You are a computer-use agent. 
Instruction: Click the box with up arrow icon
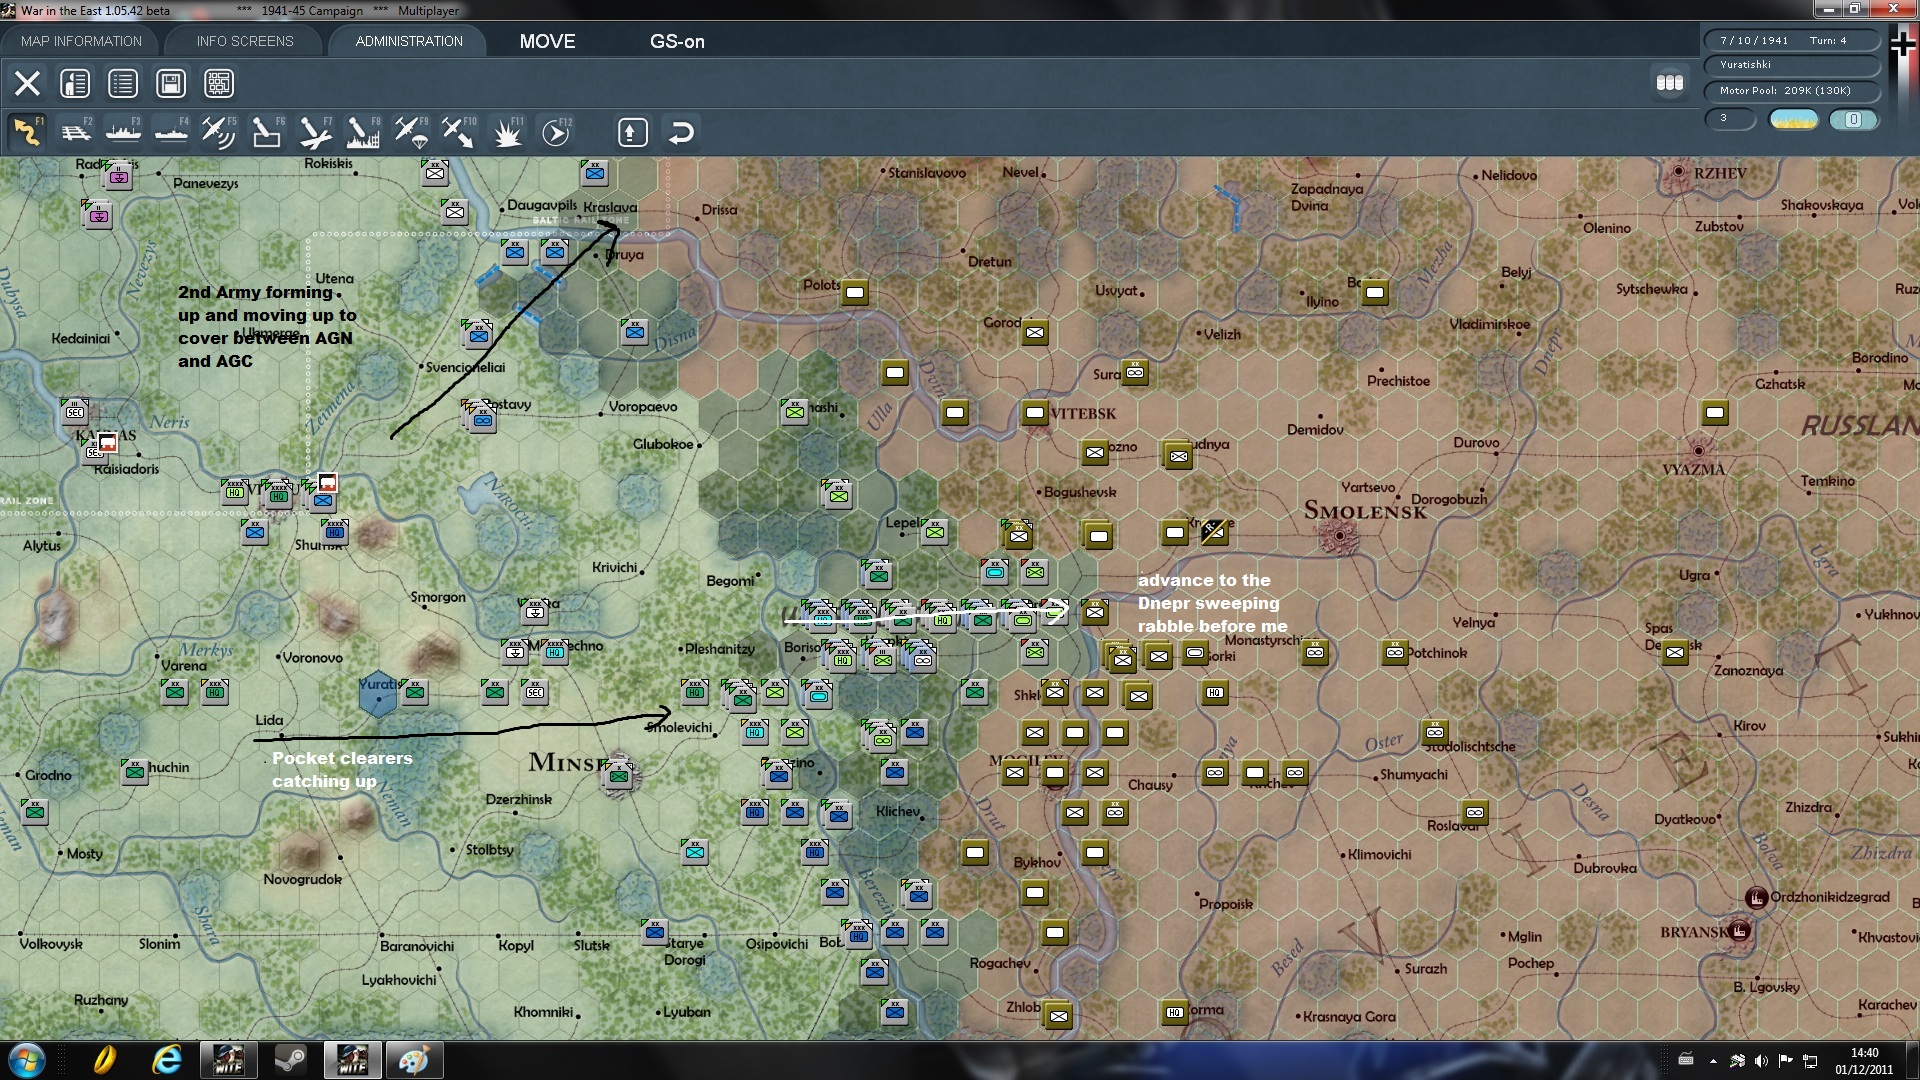[x=633, y=132]
